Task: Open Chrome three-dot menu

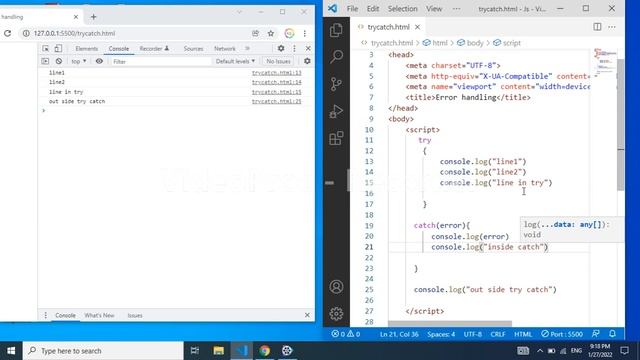Action: coord(304,33)
